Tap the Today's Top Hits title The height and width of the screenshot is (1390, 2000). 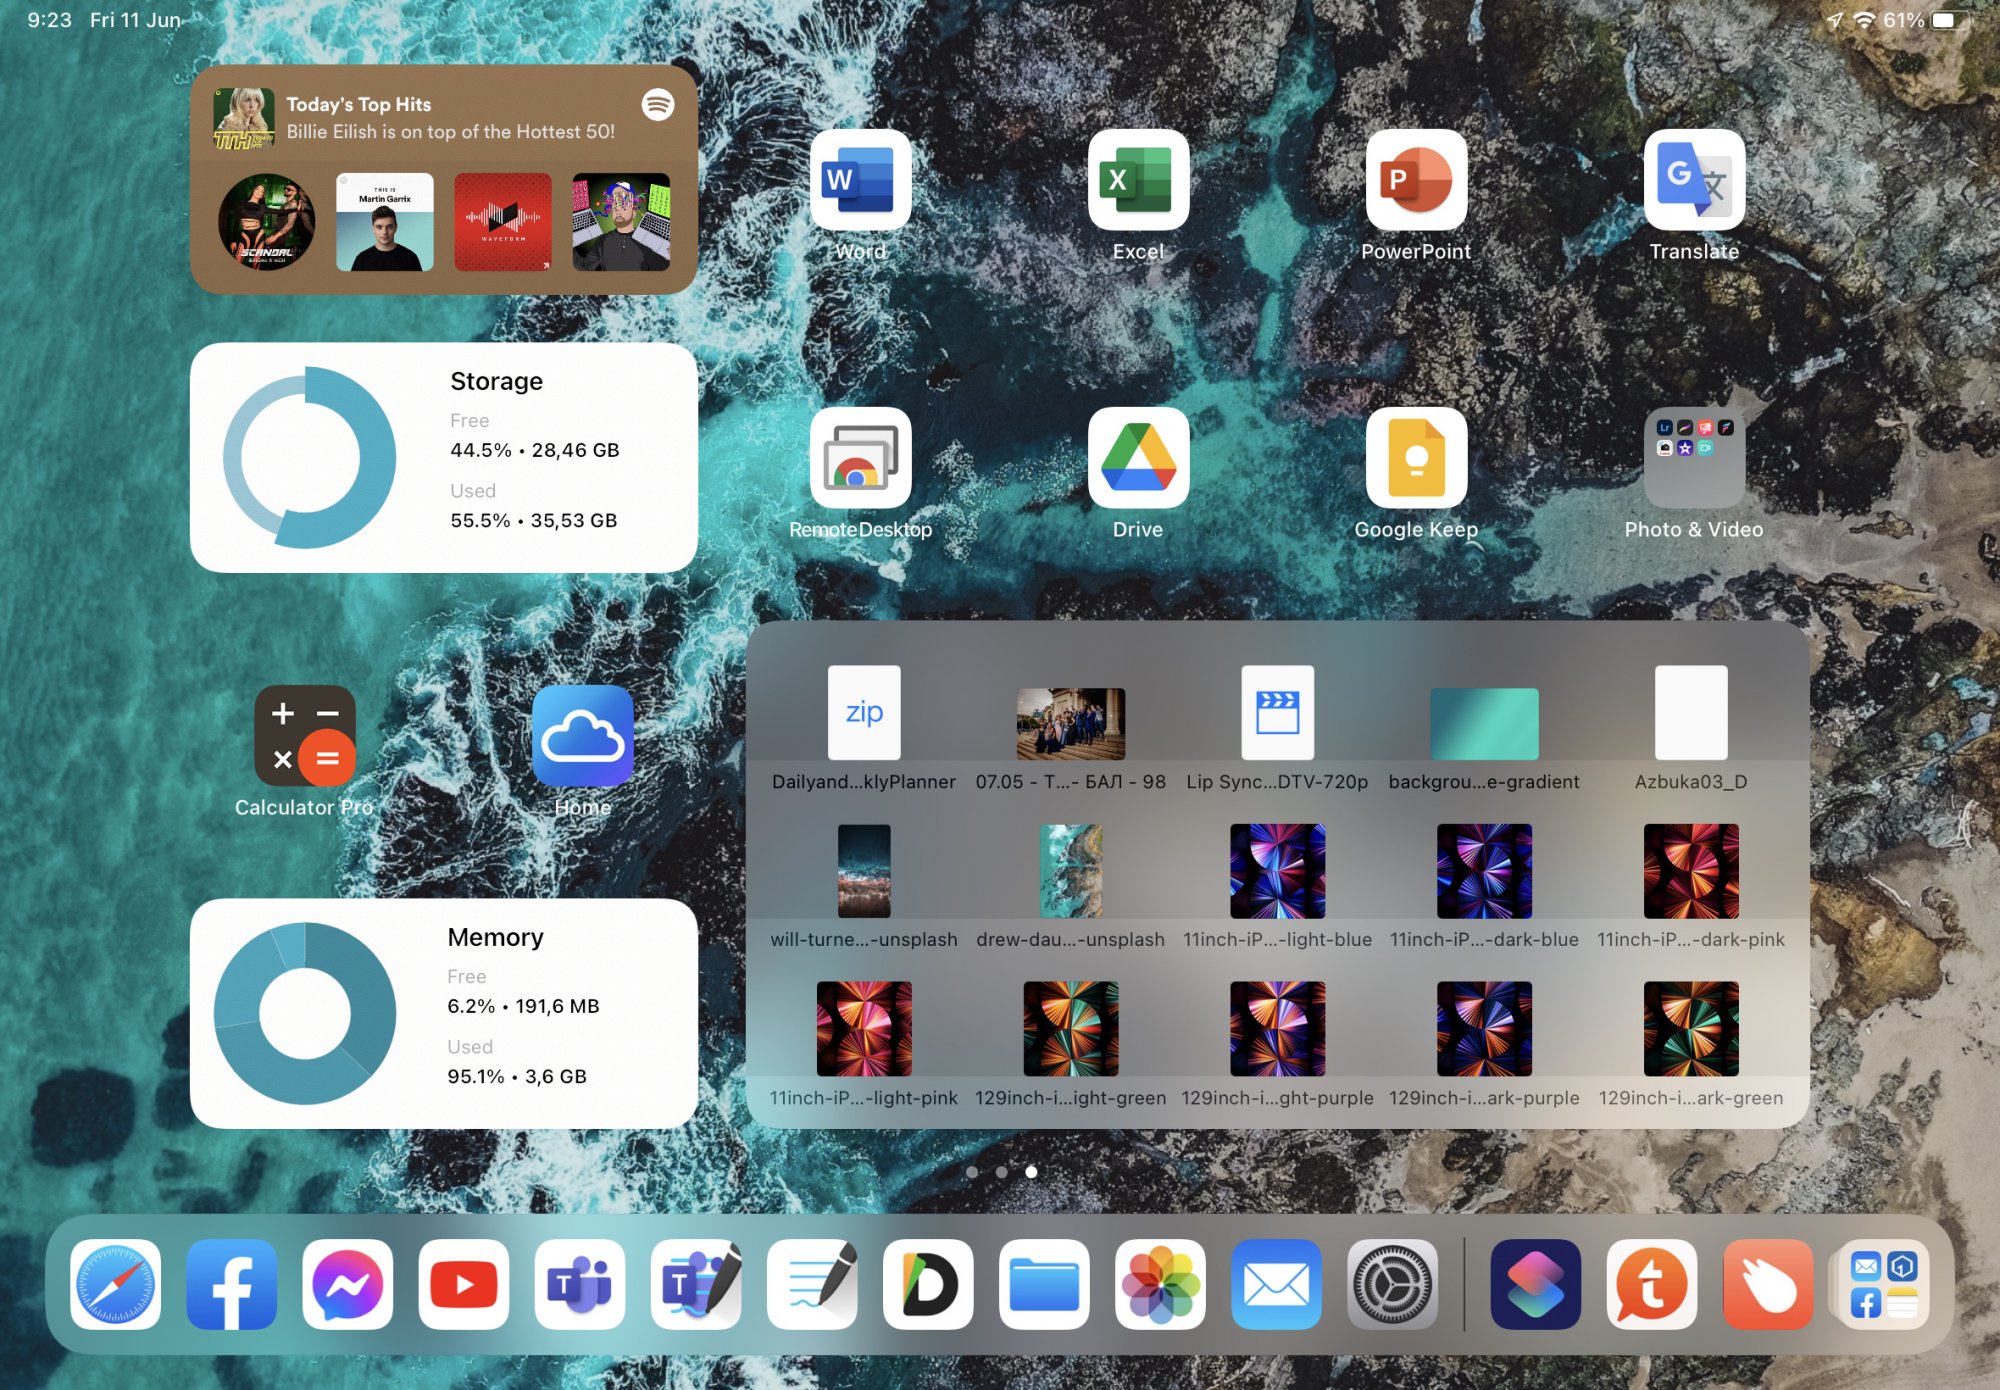pos(358,104)
